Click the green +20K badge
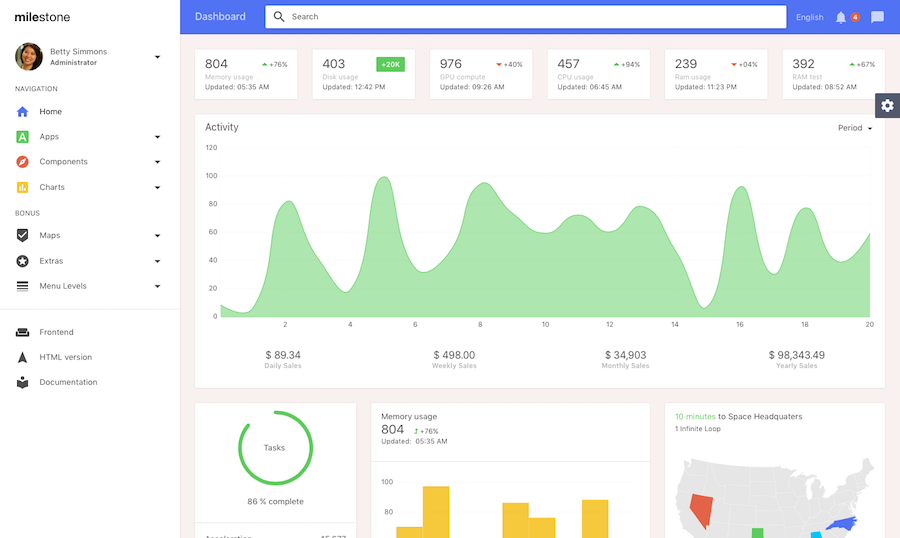 (x=390, y=64)
